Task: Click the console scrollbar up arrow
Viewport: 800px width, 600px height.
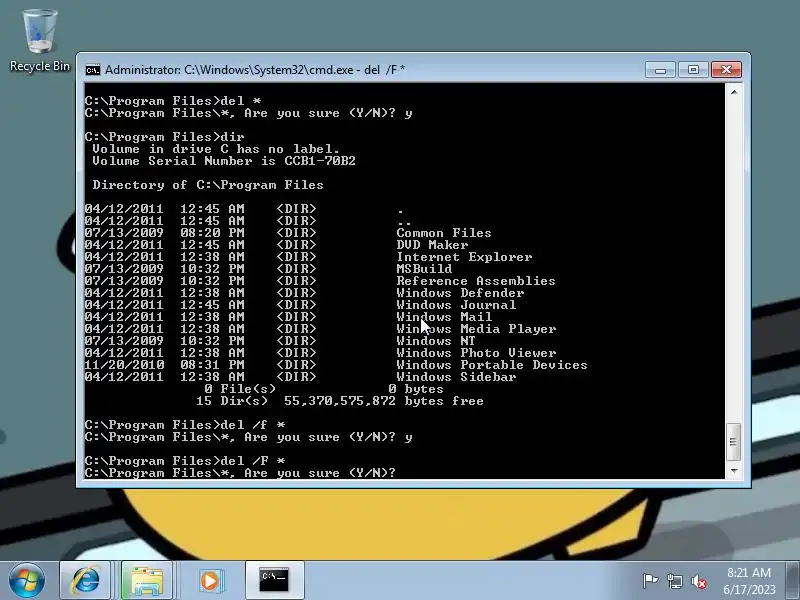Action: point(734,92)
